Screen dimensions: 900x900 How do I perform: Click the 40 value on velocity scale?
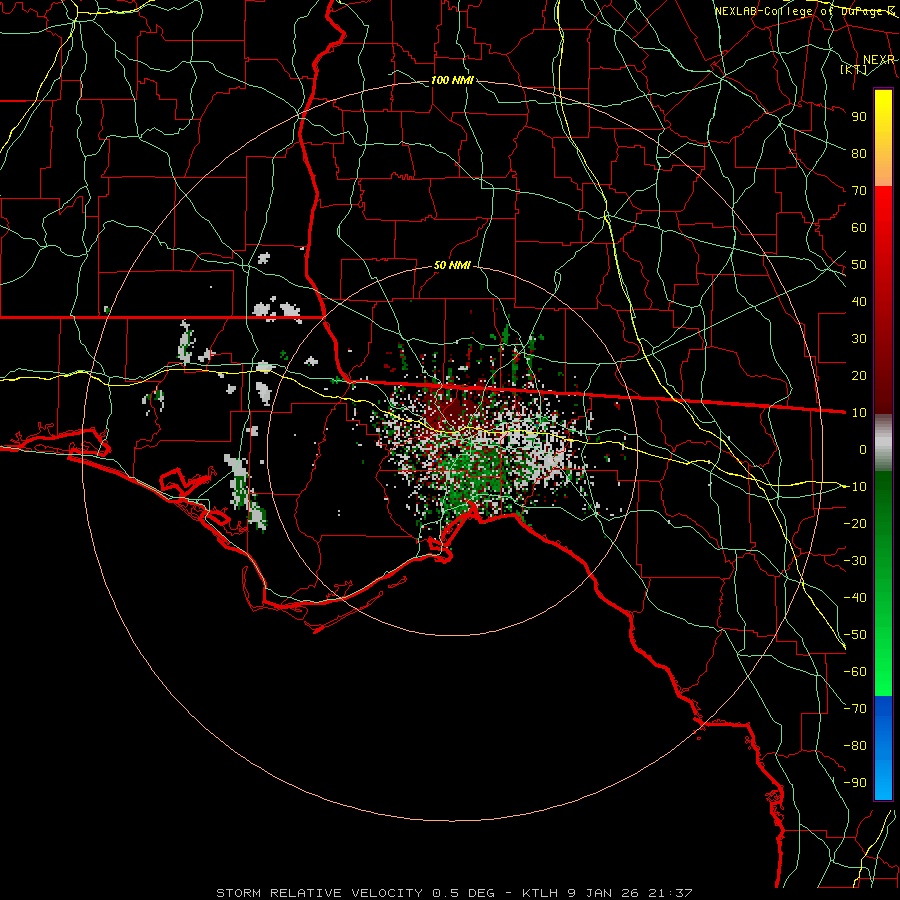click(x=859, y=301)
